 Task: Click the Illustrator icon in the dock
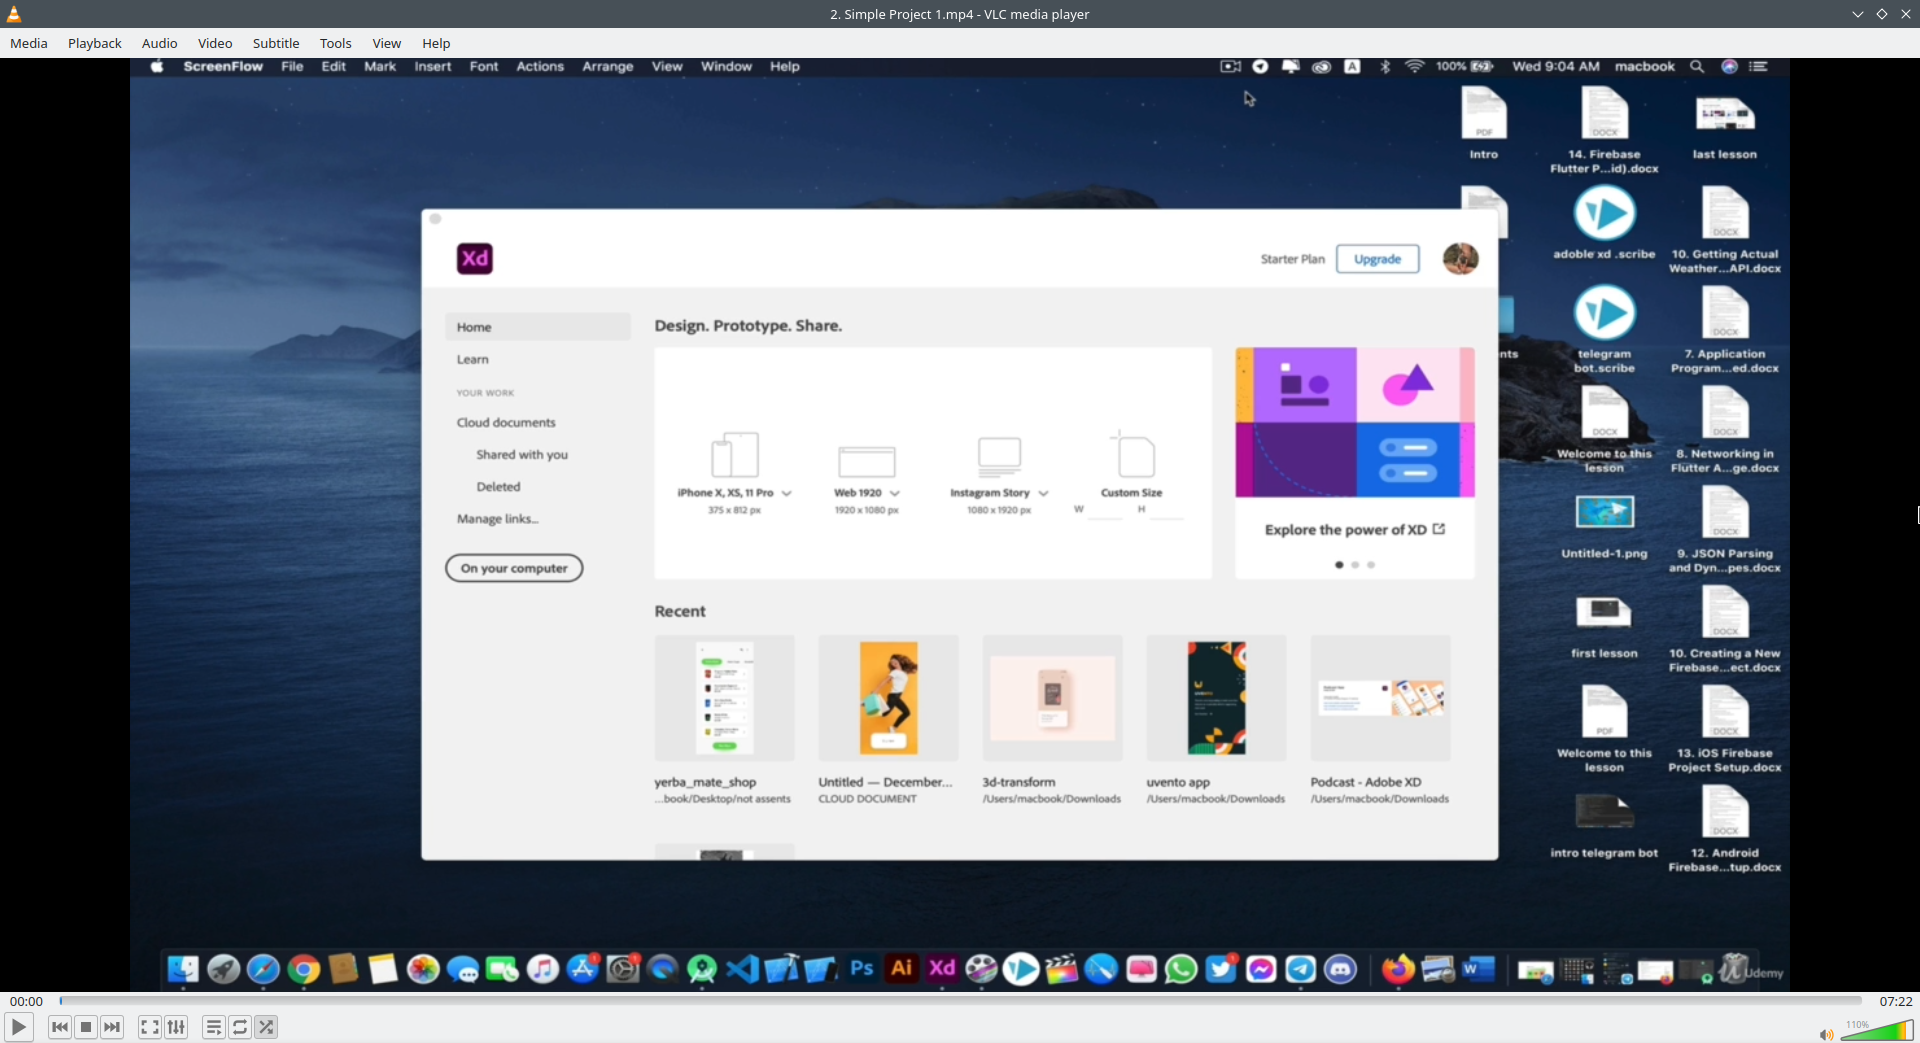[902, 968]
